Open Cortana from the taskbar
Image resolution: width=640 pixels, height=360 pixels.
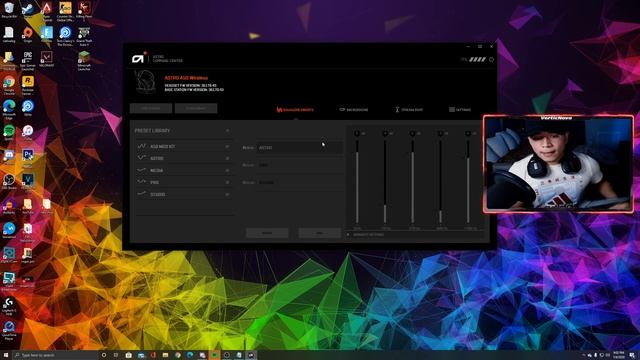coord(104,355)
